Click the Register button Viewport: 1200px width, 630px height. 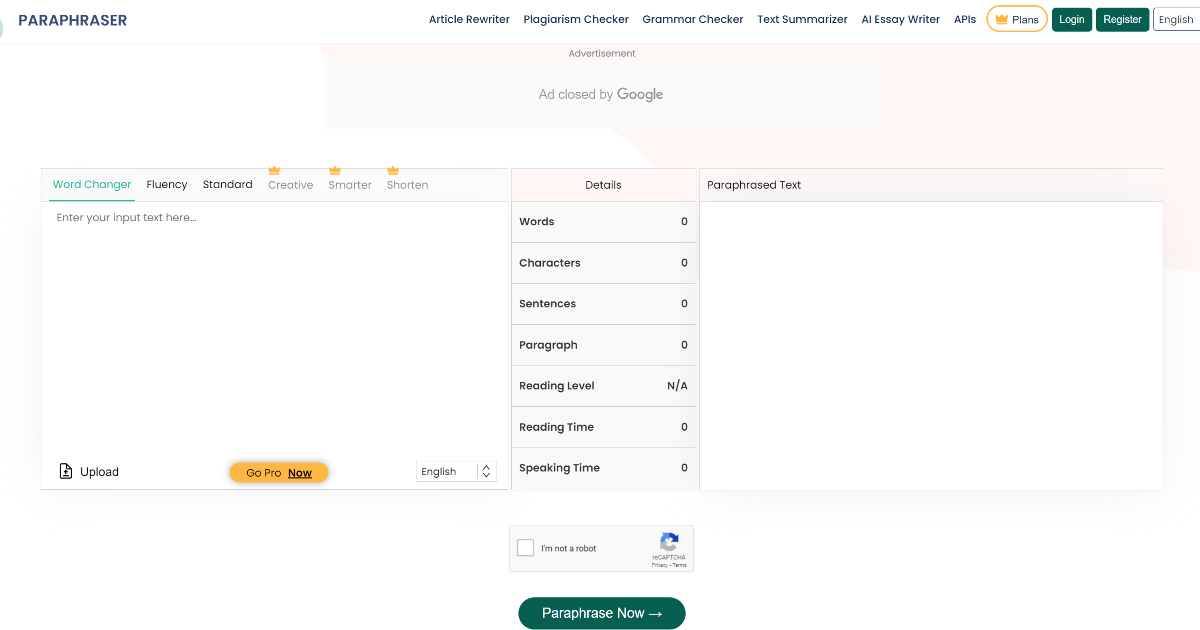(1122, 19)
